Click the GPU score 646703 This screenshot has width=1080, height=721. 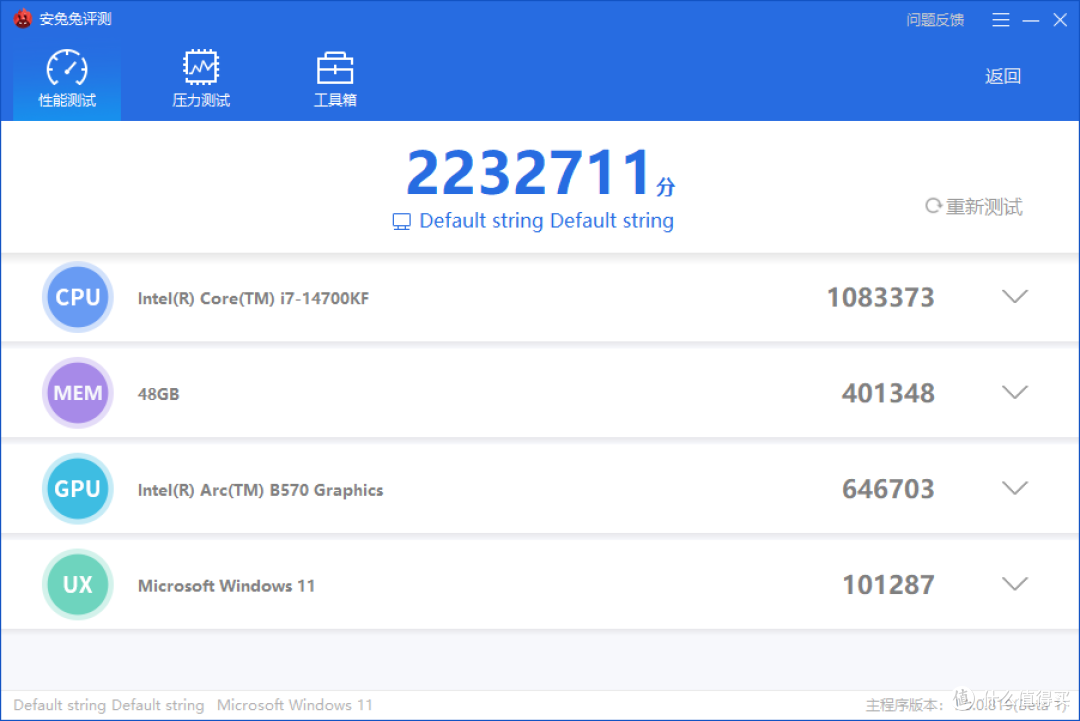(x=888, y=489)
